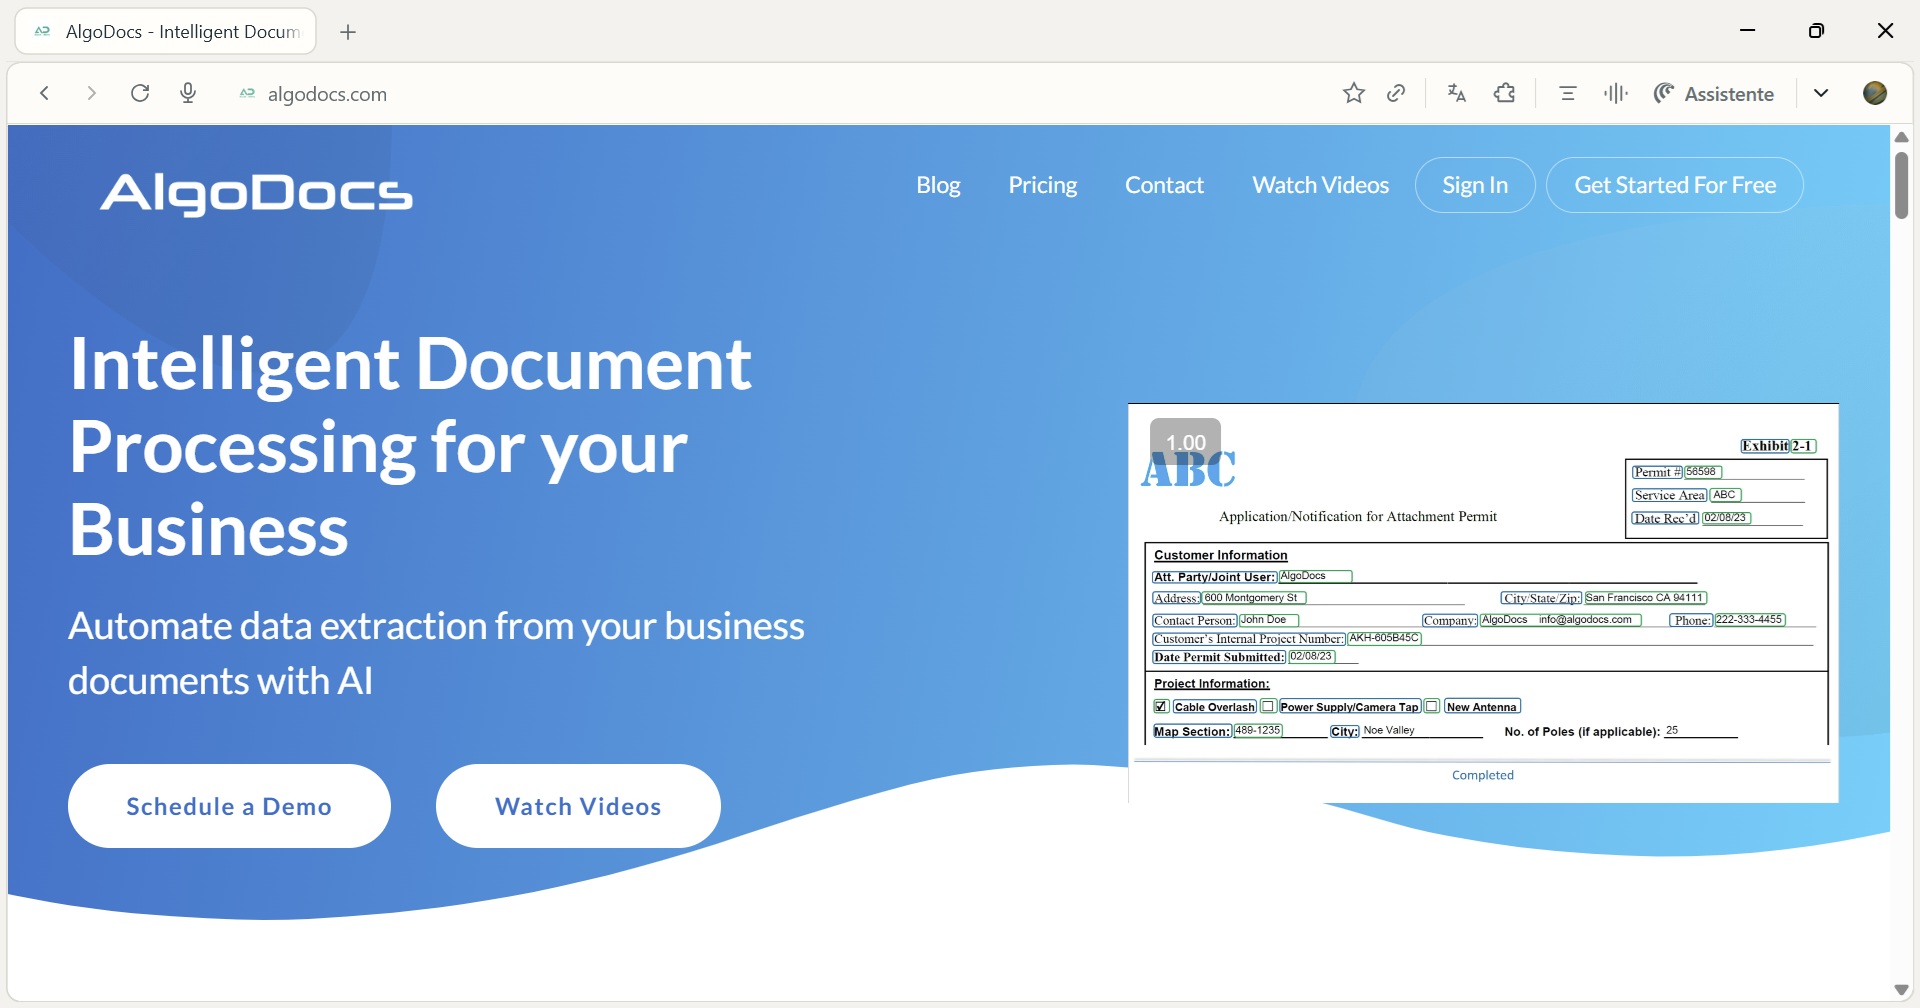Image resolution: width=1920 pixels, height=1008 pixels.
Task: Click the address bar URL field
Action: coord(700,93)
